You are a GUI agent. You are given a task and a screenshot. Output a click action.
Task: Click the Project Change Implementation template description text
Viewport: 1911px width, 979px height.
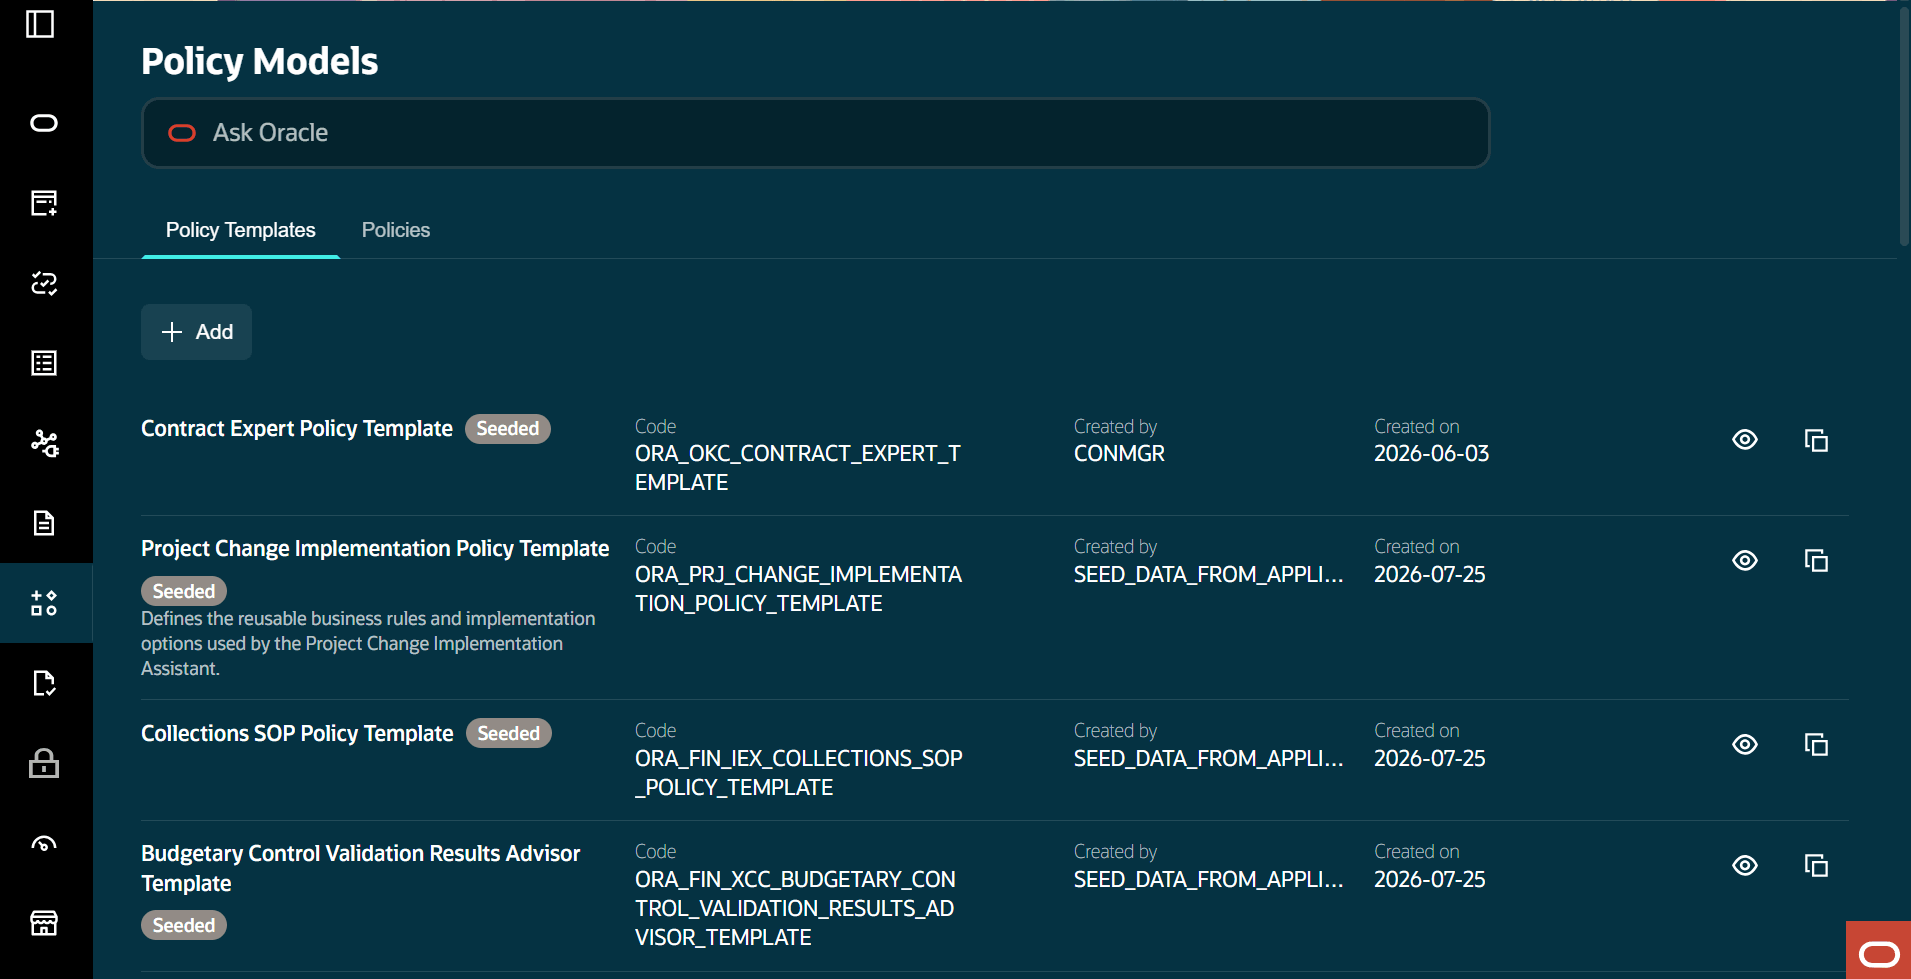click(368, 644)
